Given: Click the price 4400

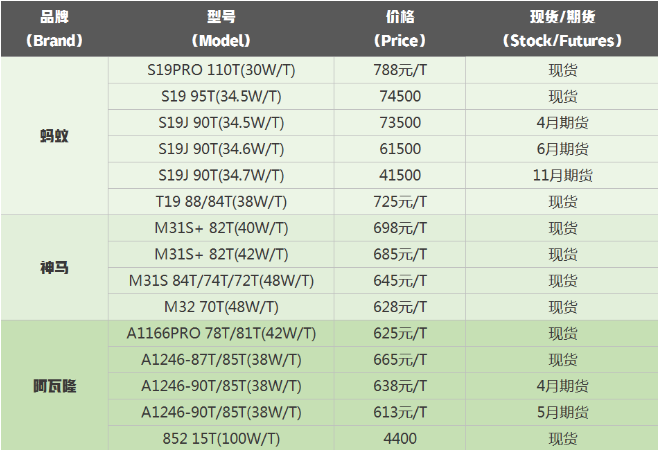Looking at the screenshot, I should [x=400, y=438].
